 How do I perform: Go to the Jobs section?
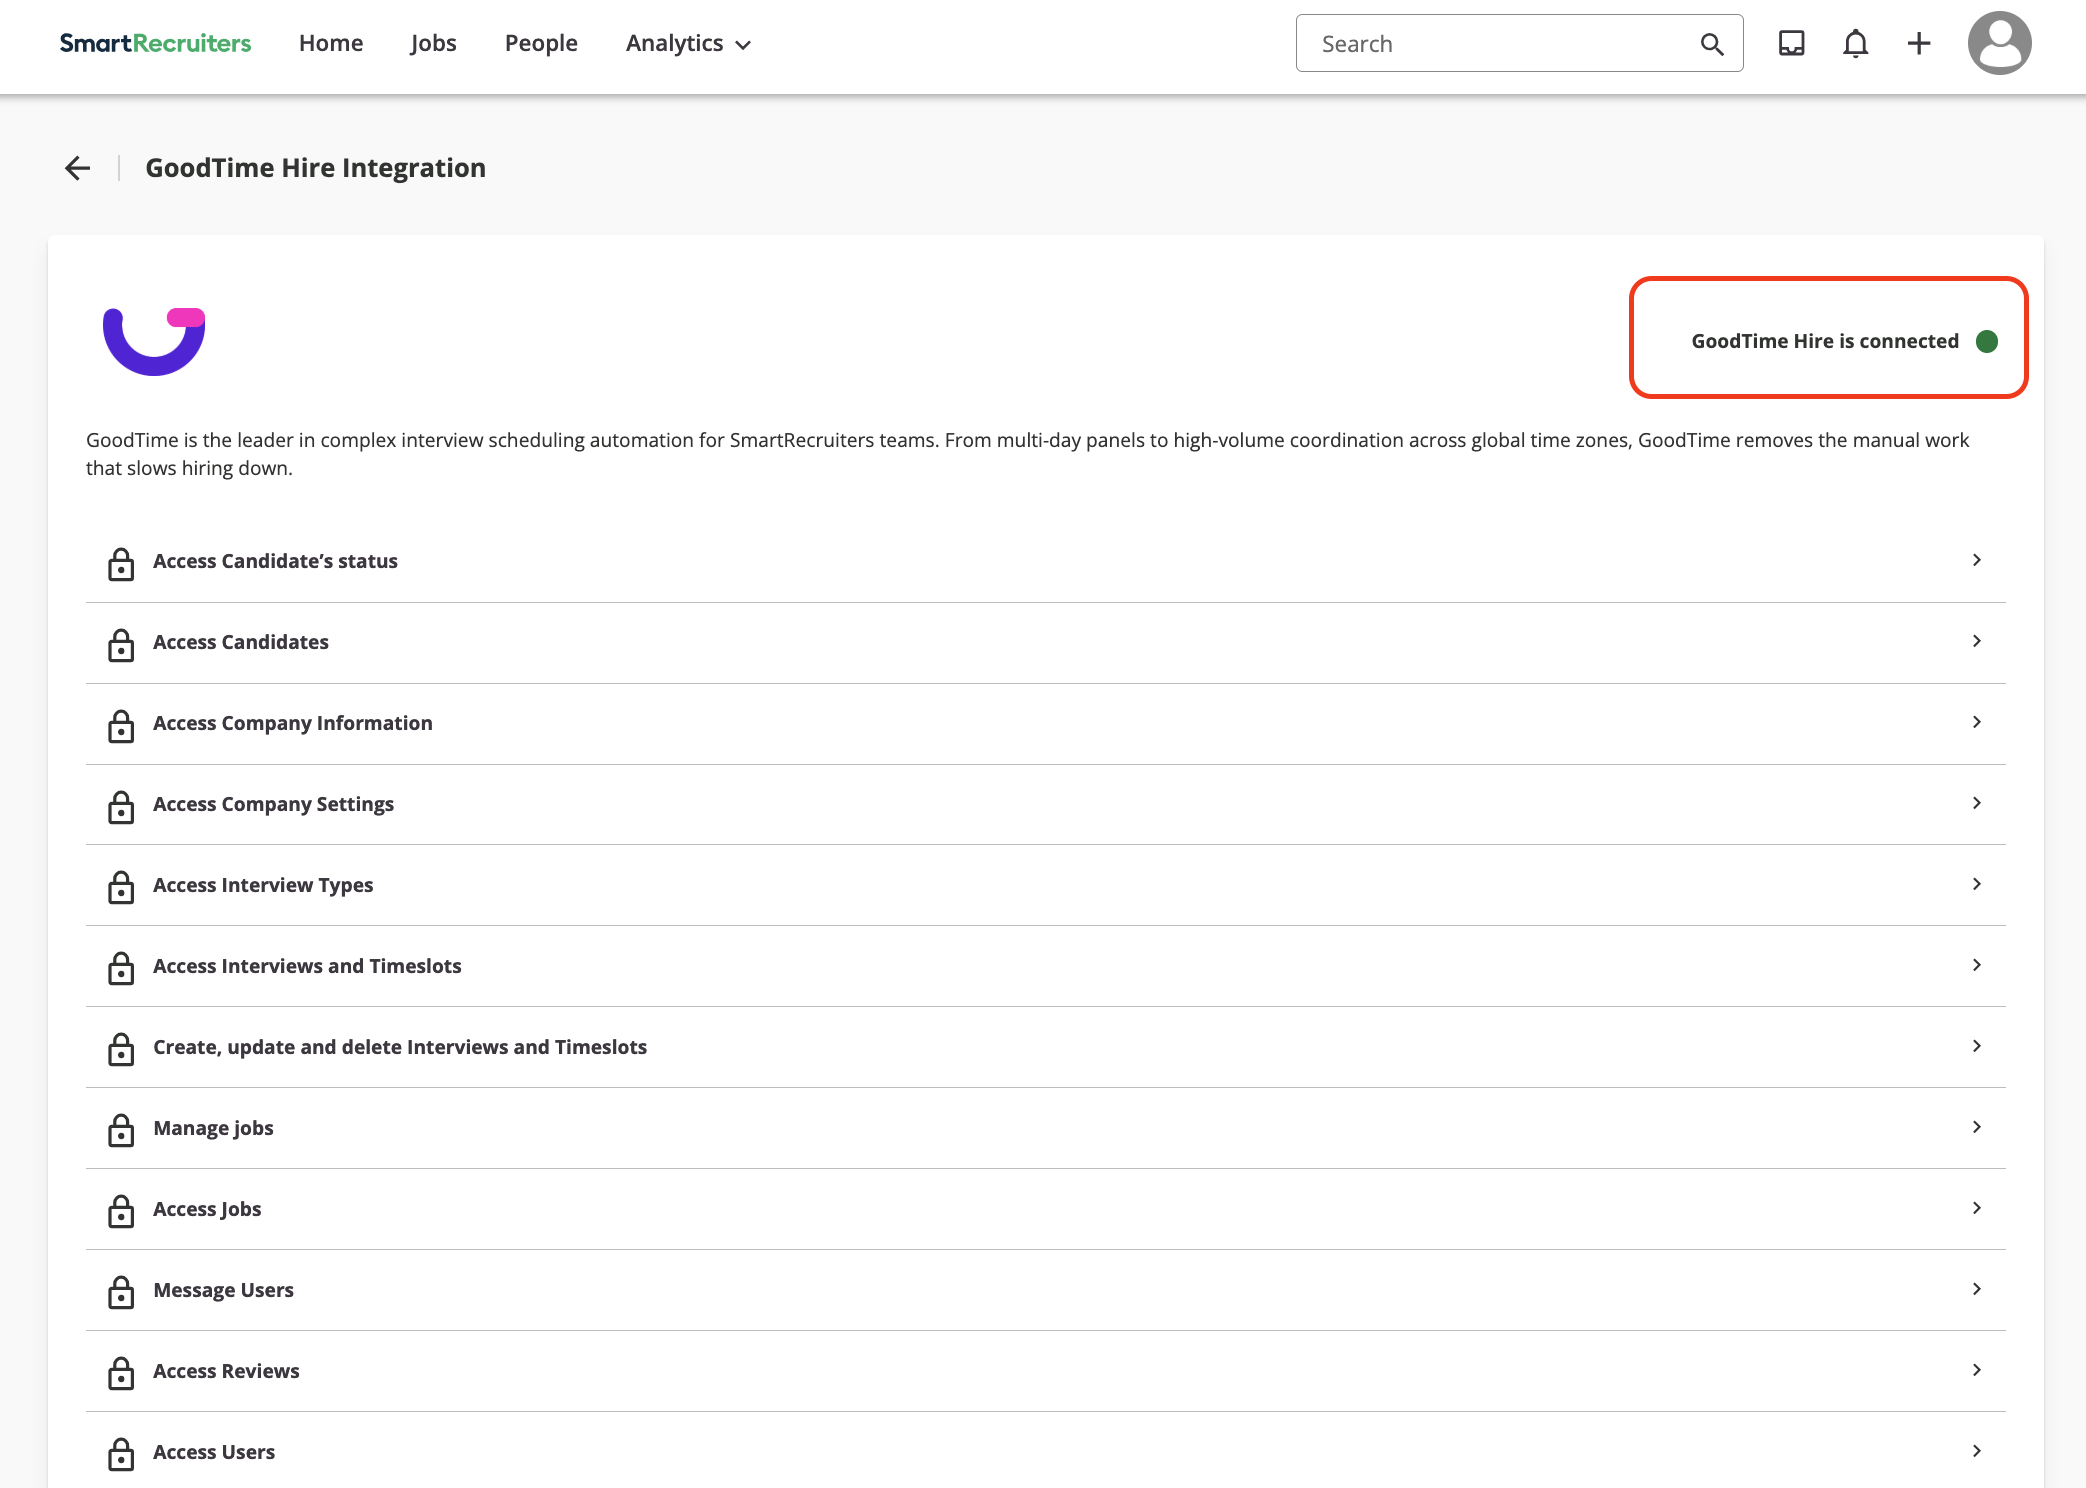coord(433,43)
